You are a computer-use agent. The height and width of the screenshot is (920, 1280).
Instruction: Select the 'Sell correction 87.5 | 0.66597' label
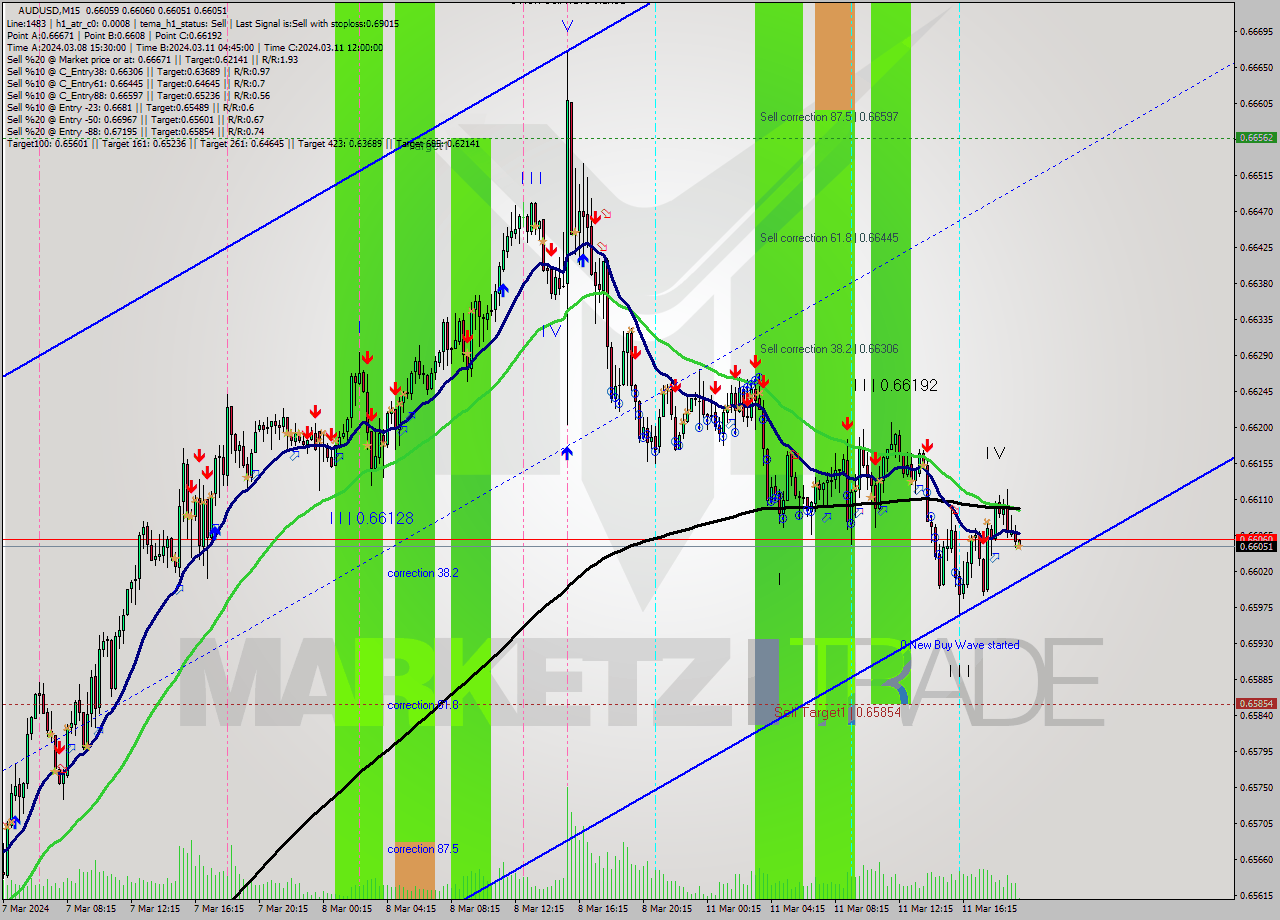(829, 117)
